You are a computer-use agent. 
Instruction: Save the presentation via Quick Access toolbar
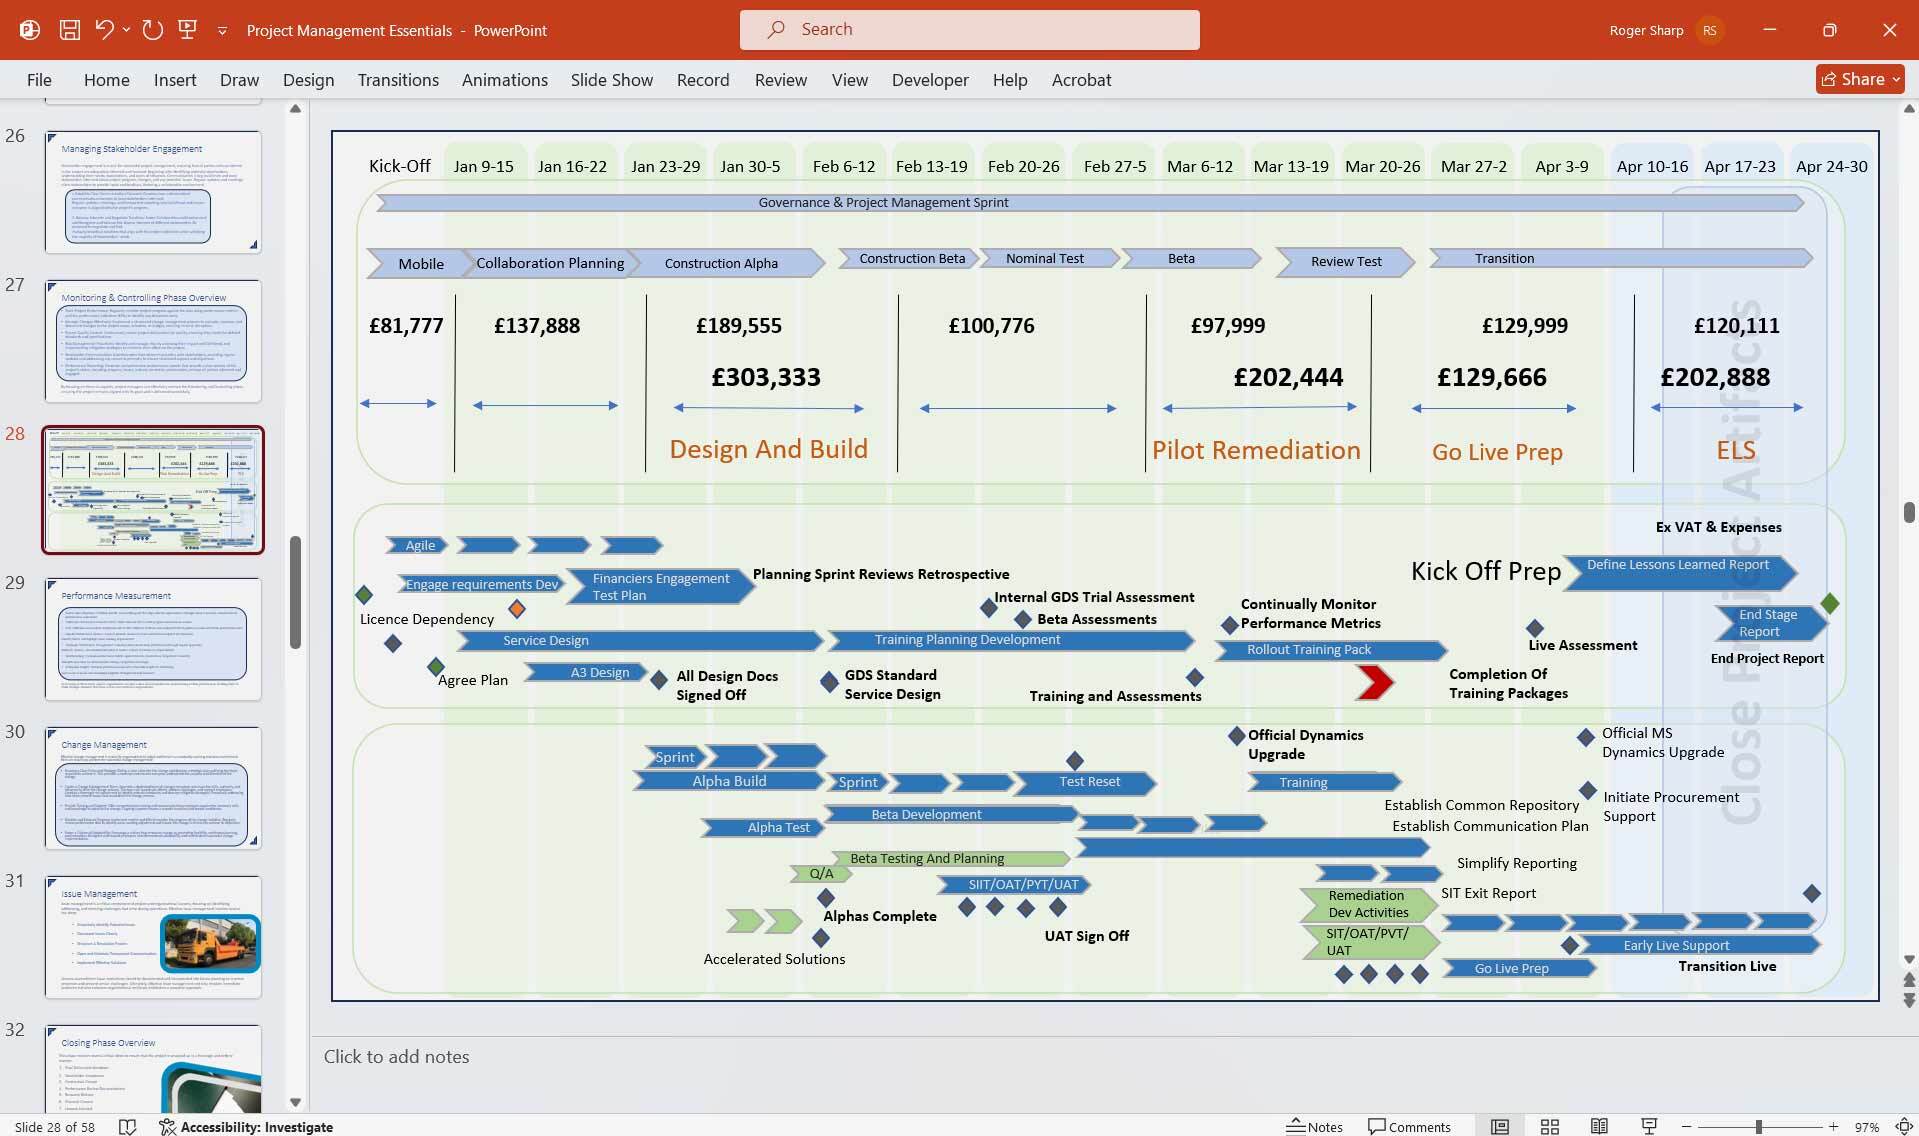(70, 30)
